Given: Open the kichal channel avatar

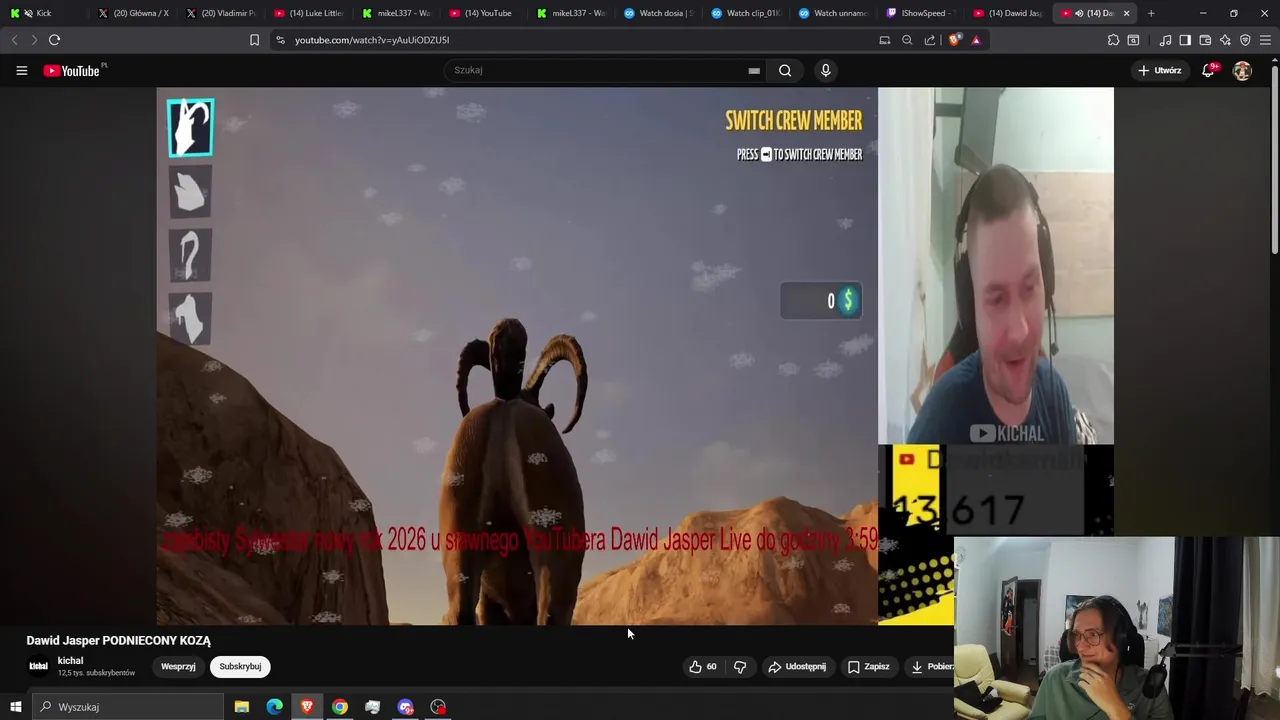Looking at the screenshot, I should click(x=38, y=666).
